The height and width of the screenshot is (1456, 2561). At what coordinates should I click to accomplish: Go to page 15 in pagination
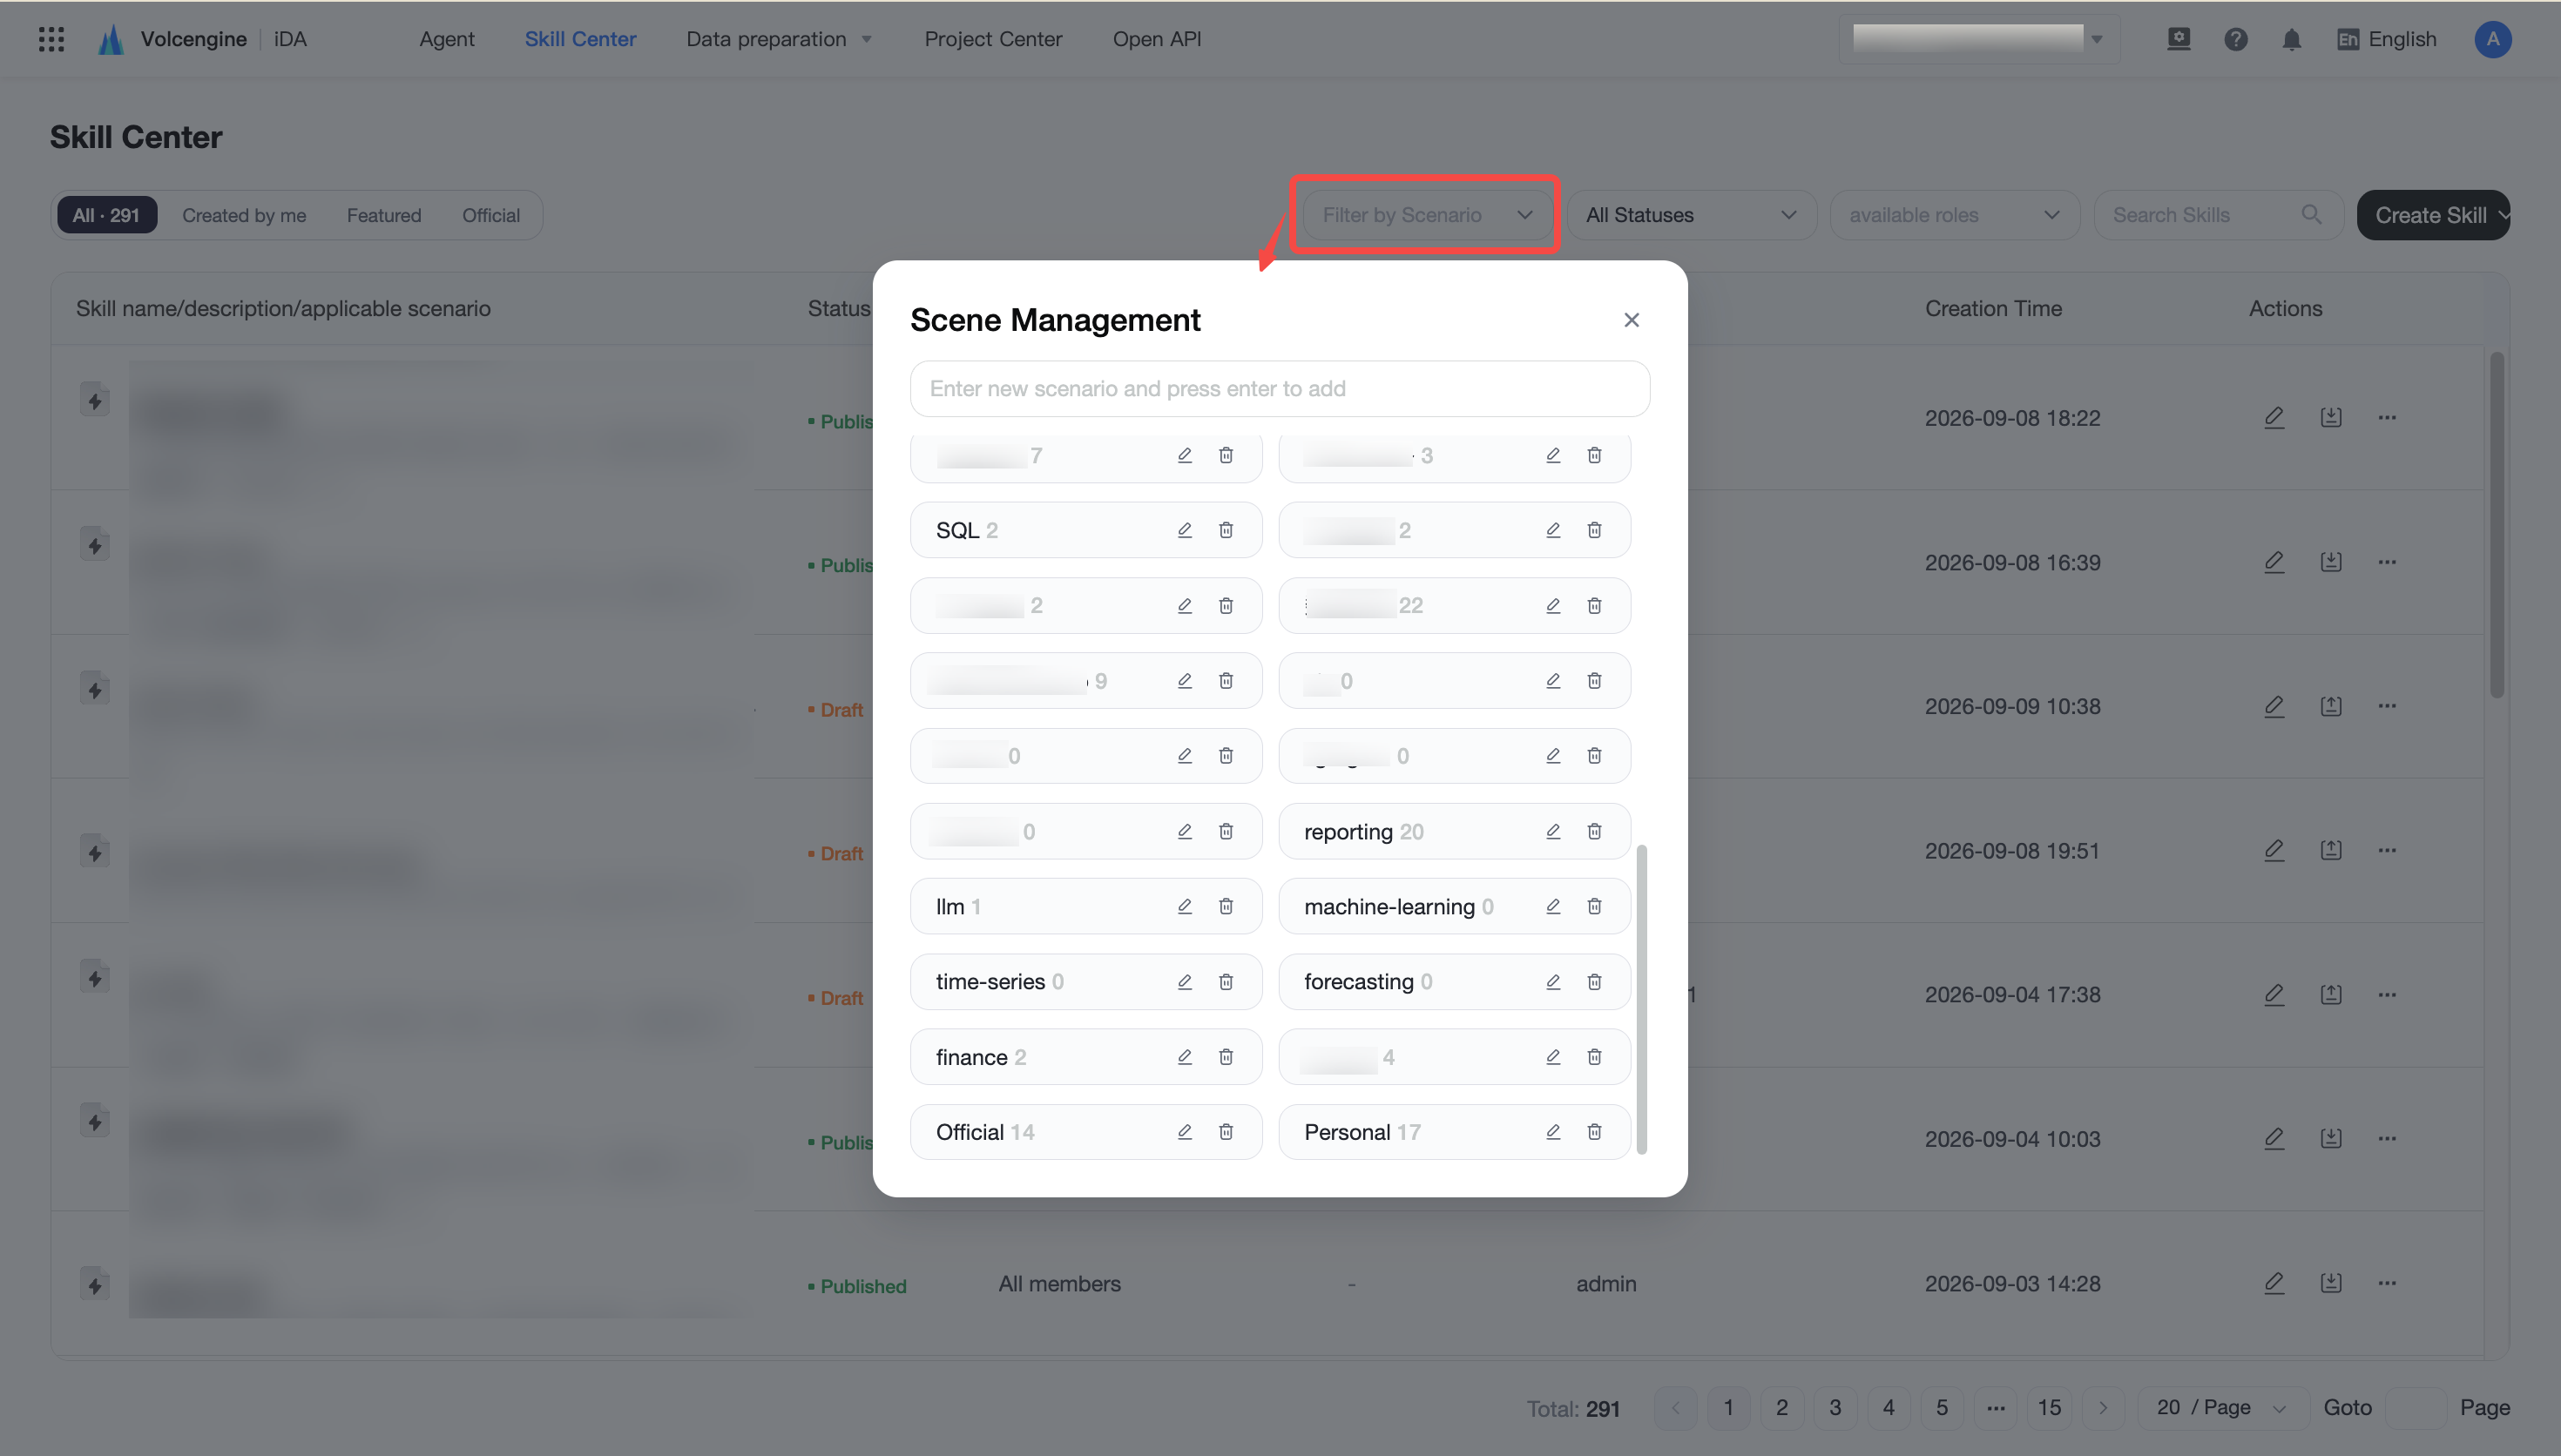click(x=2049, y=1407)
